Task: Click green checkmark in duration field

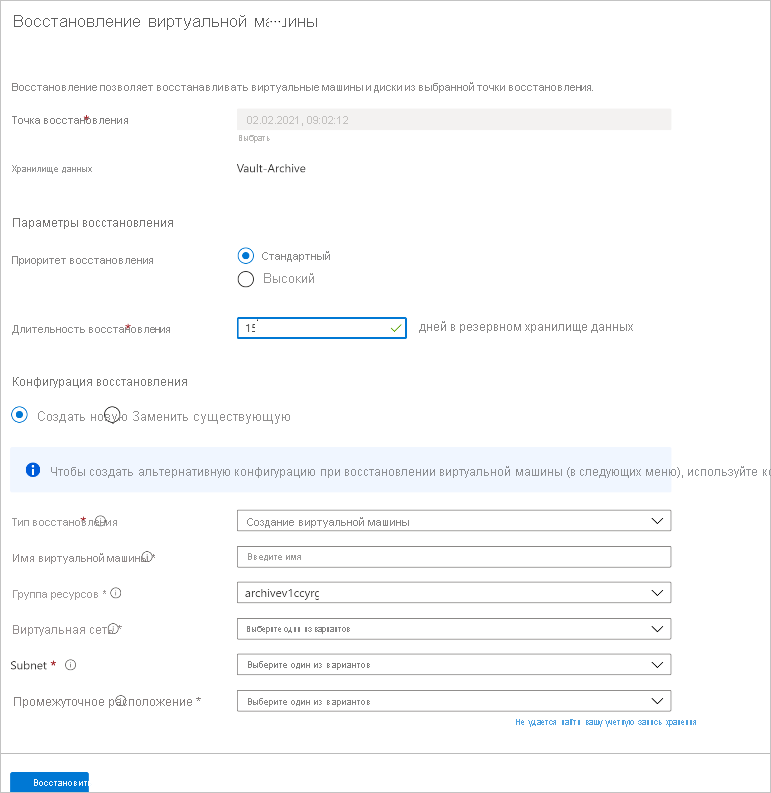Action: click(x=396, y=329)
